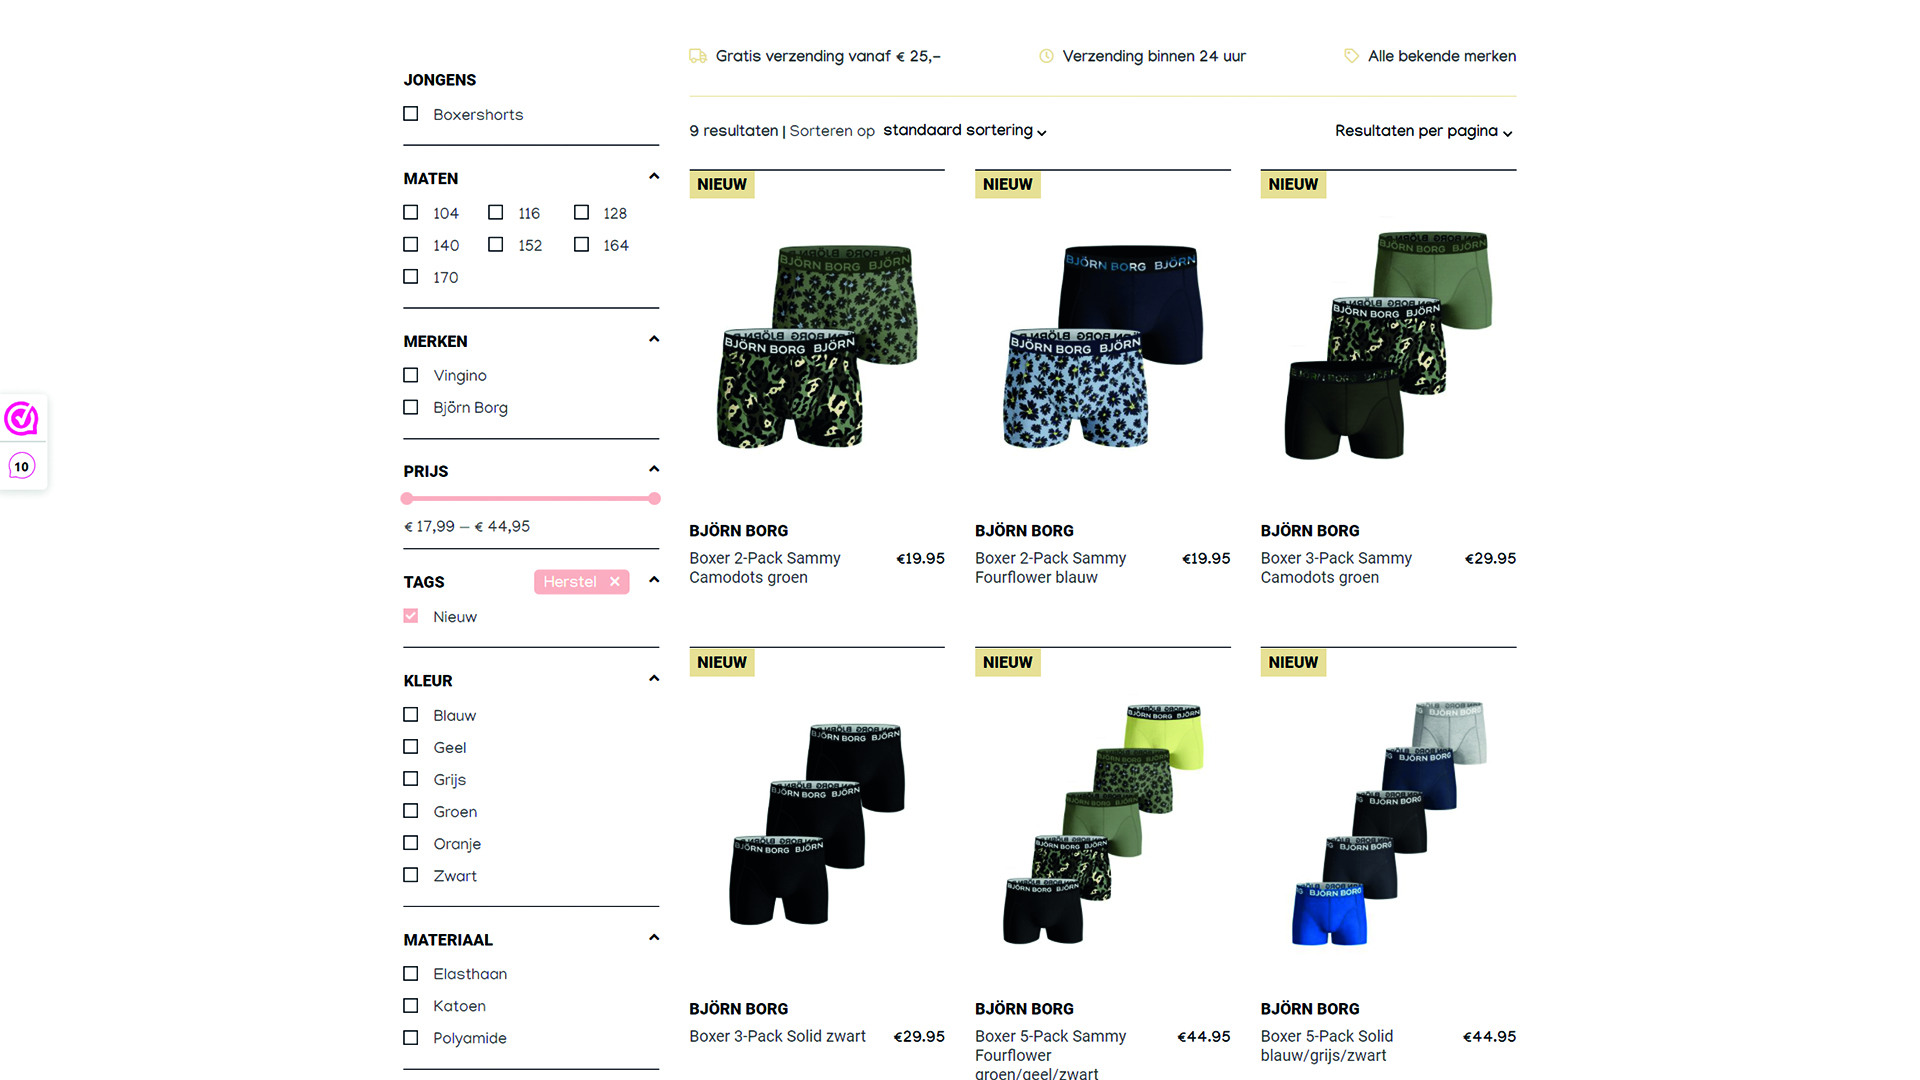The image size is (1920, 1080).
Task: Select size 104 checkbox
Action: pos(410,212)
